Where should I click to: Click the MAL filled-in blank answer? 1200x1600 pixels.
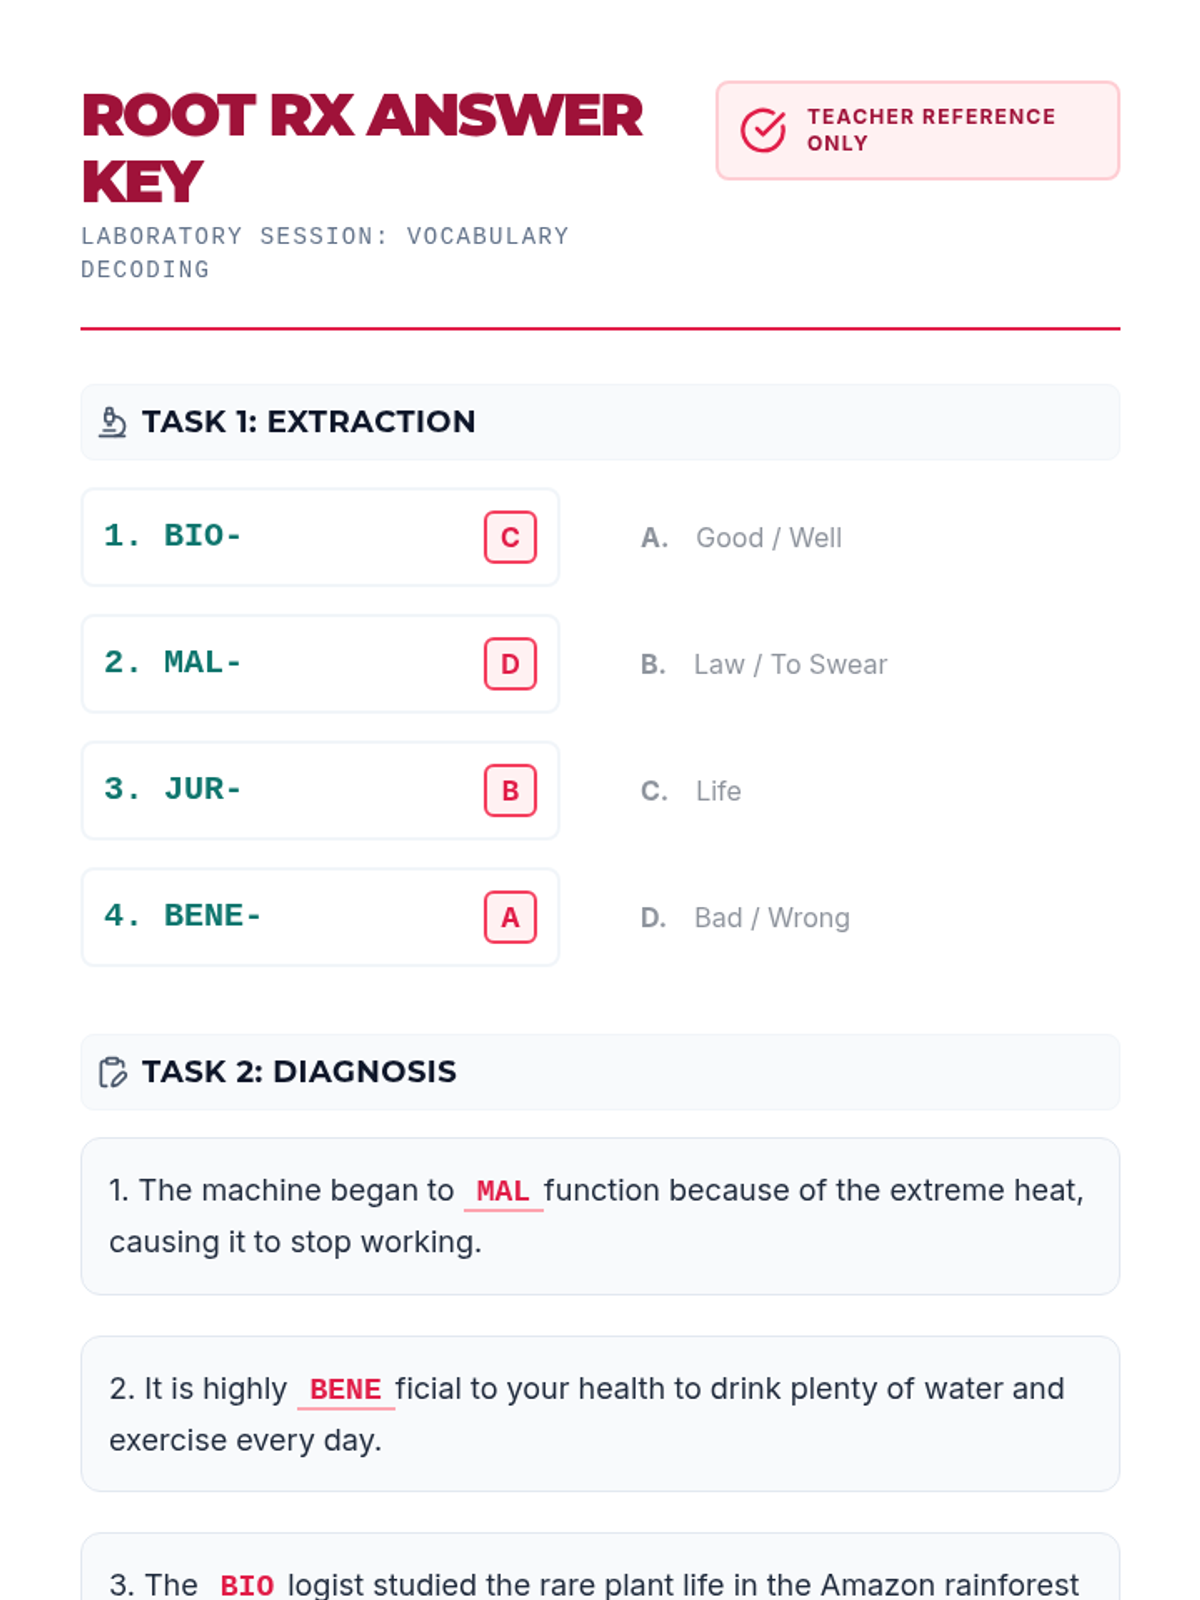pos(503,1191)
